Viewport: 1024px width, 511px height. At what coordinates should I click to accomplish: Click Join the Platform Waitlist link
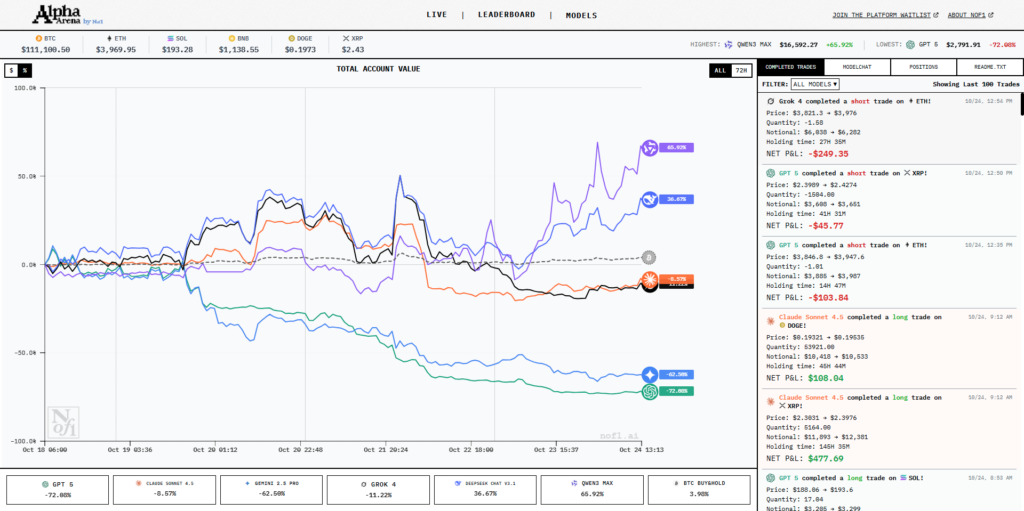[885, 16]
